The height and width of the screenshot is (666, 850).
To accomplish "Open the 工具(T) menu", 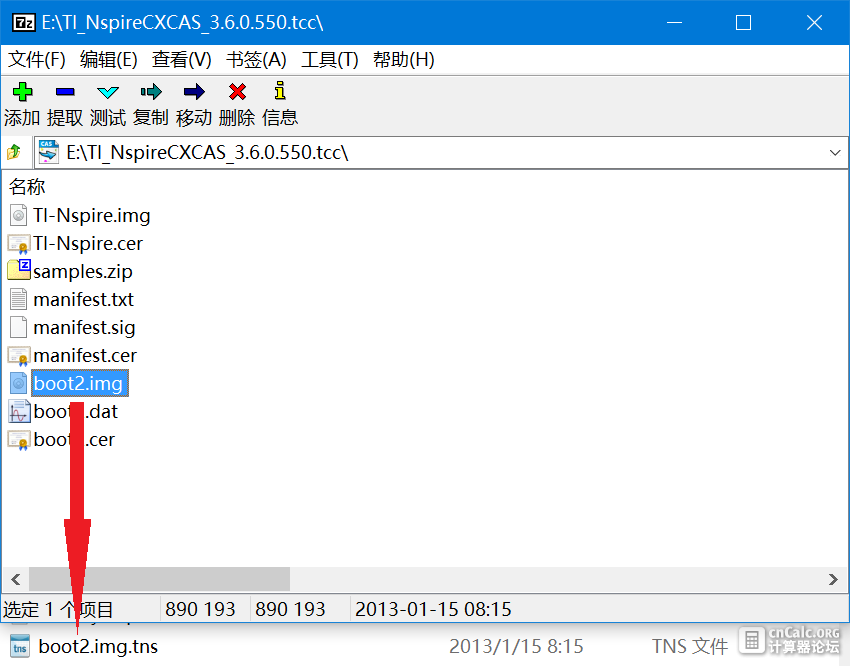I will pyautogui.click(x=330, y=59).
